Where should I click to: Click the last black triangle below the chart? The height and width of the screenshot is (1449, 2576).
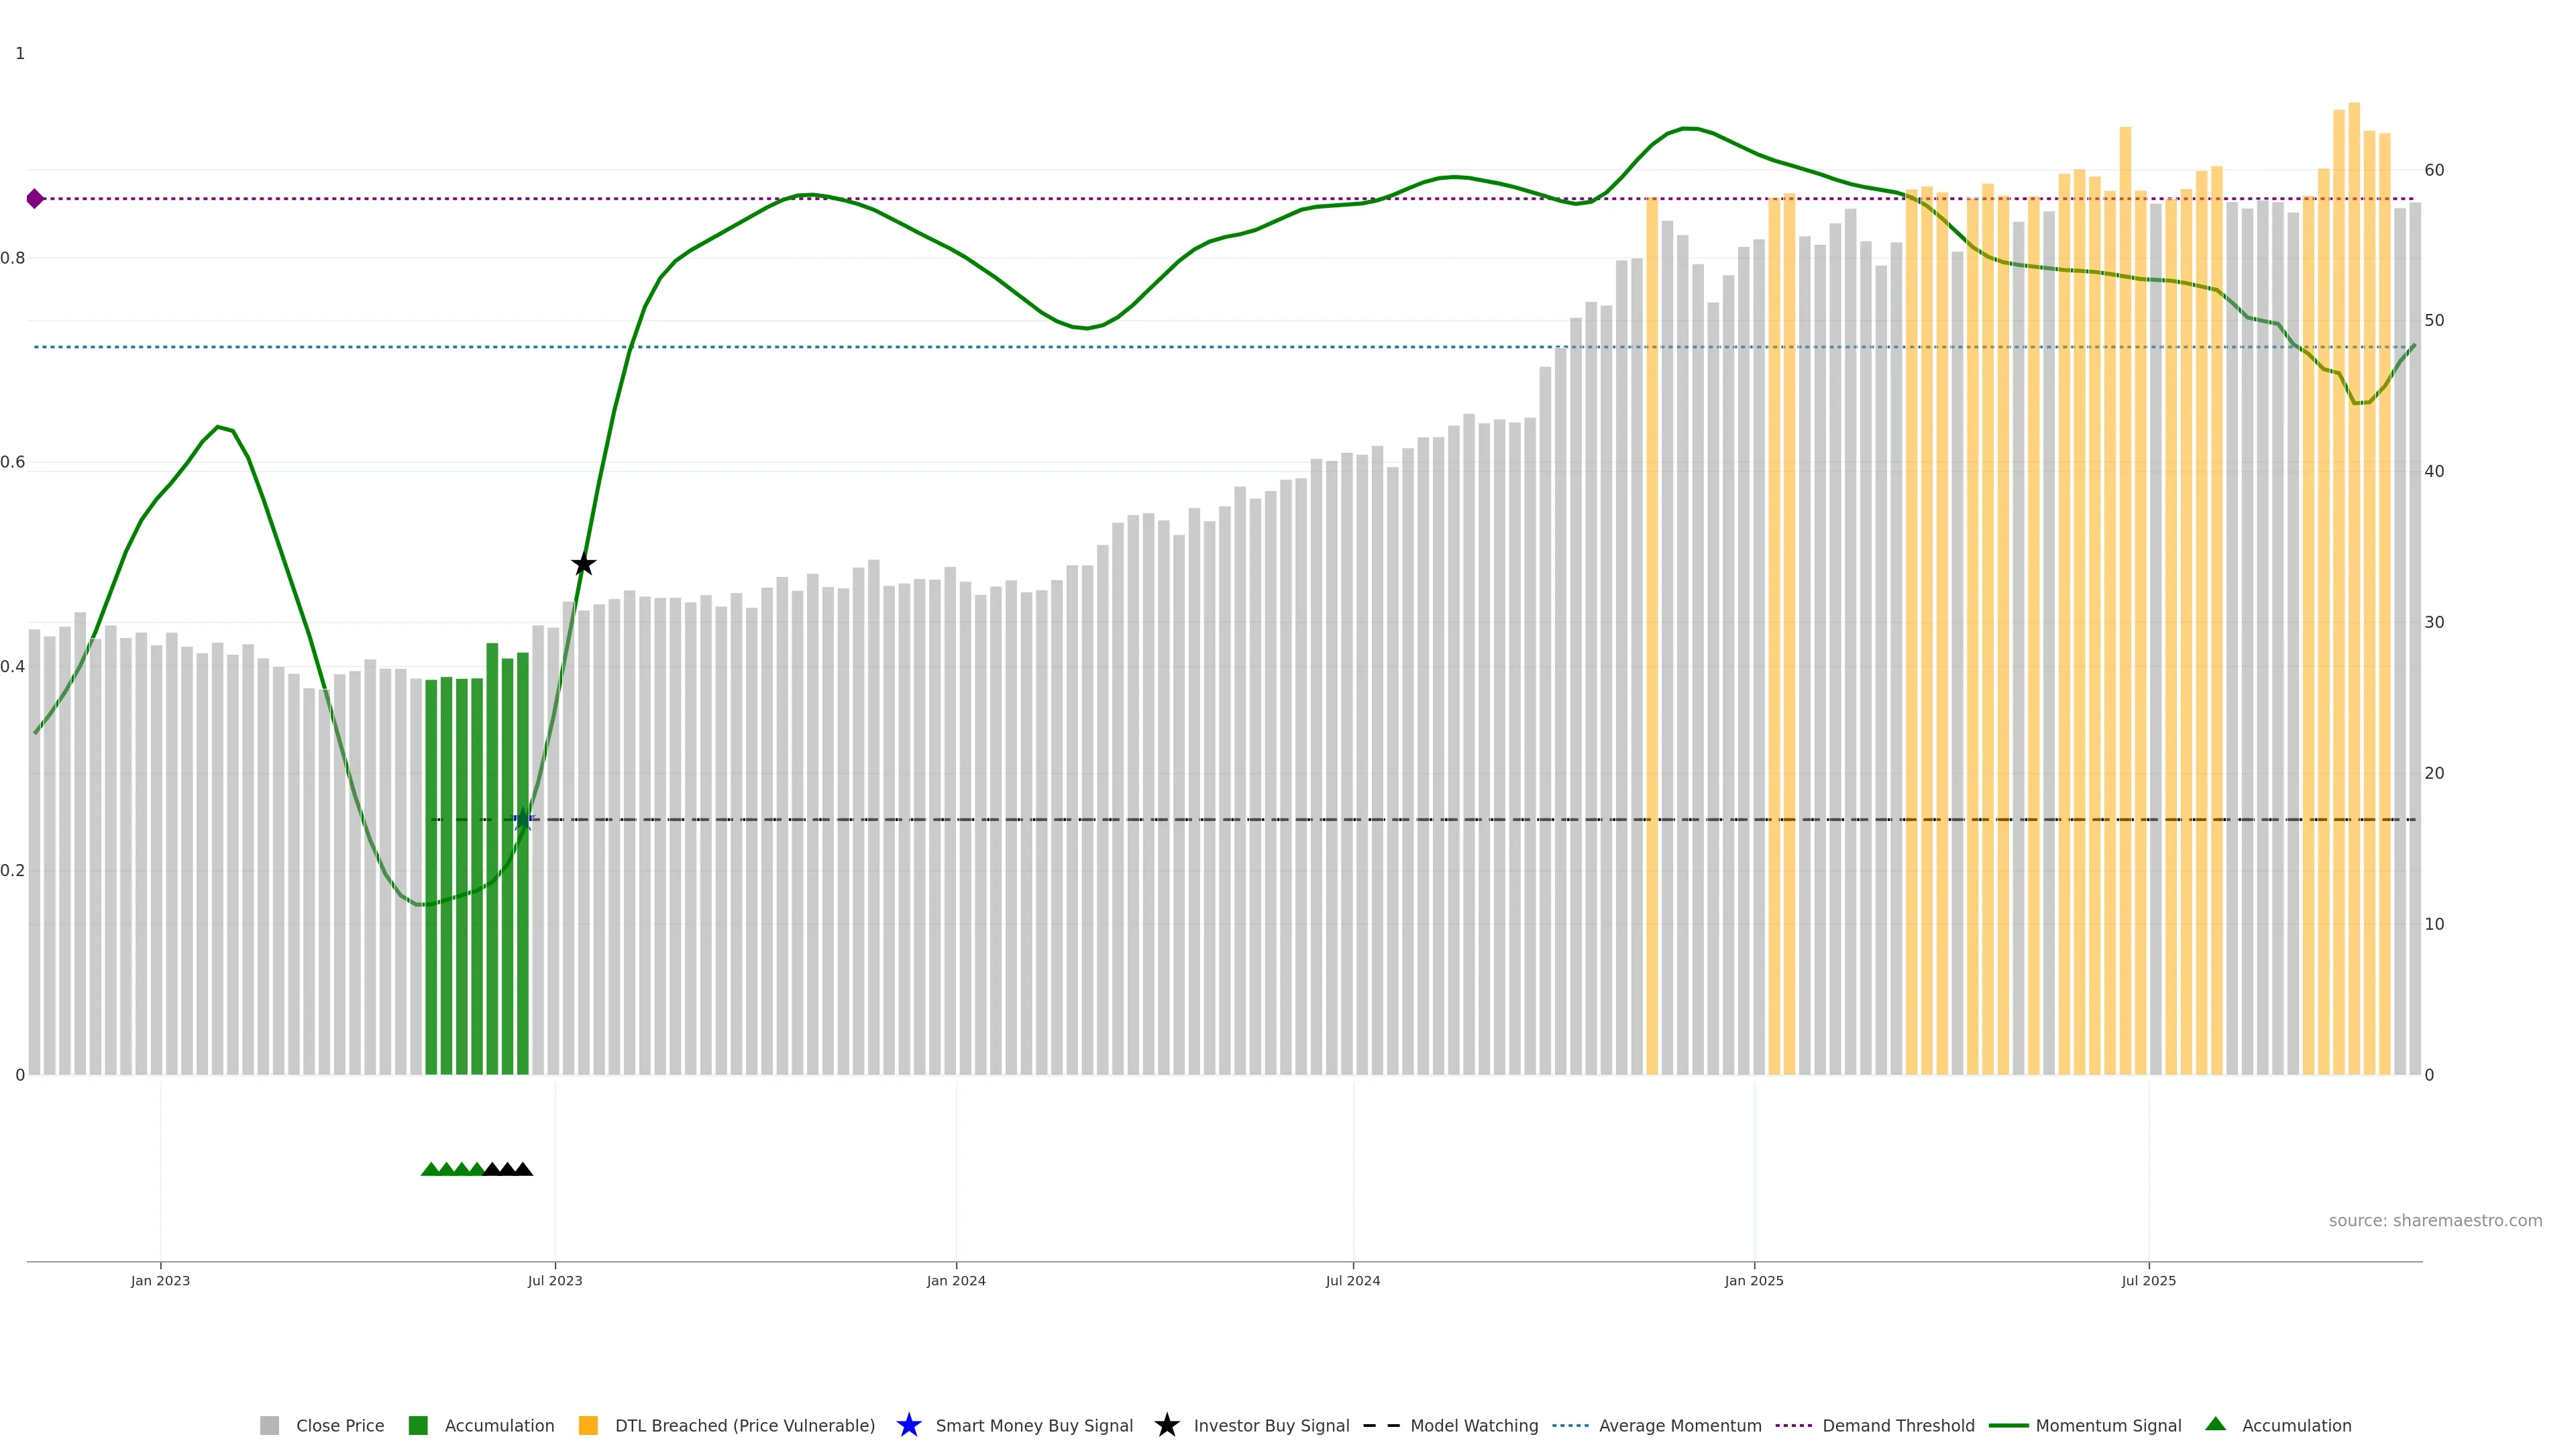(523, 1169)
